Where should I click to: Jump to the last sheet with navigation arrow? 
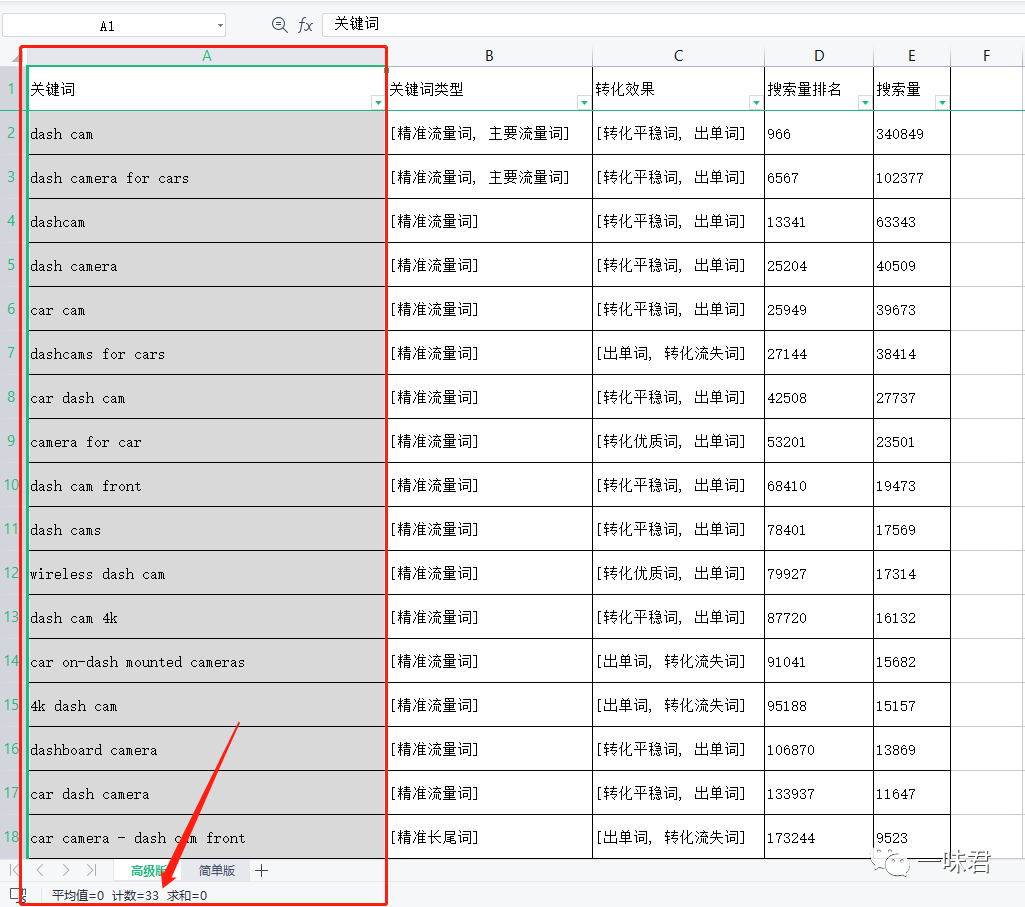click(91, 871)
